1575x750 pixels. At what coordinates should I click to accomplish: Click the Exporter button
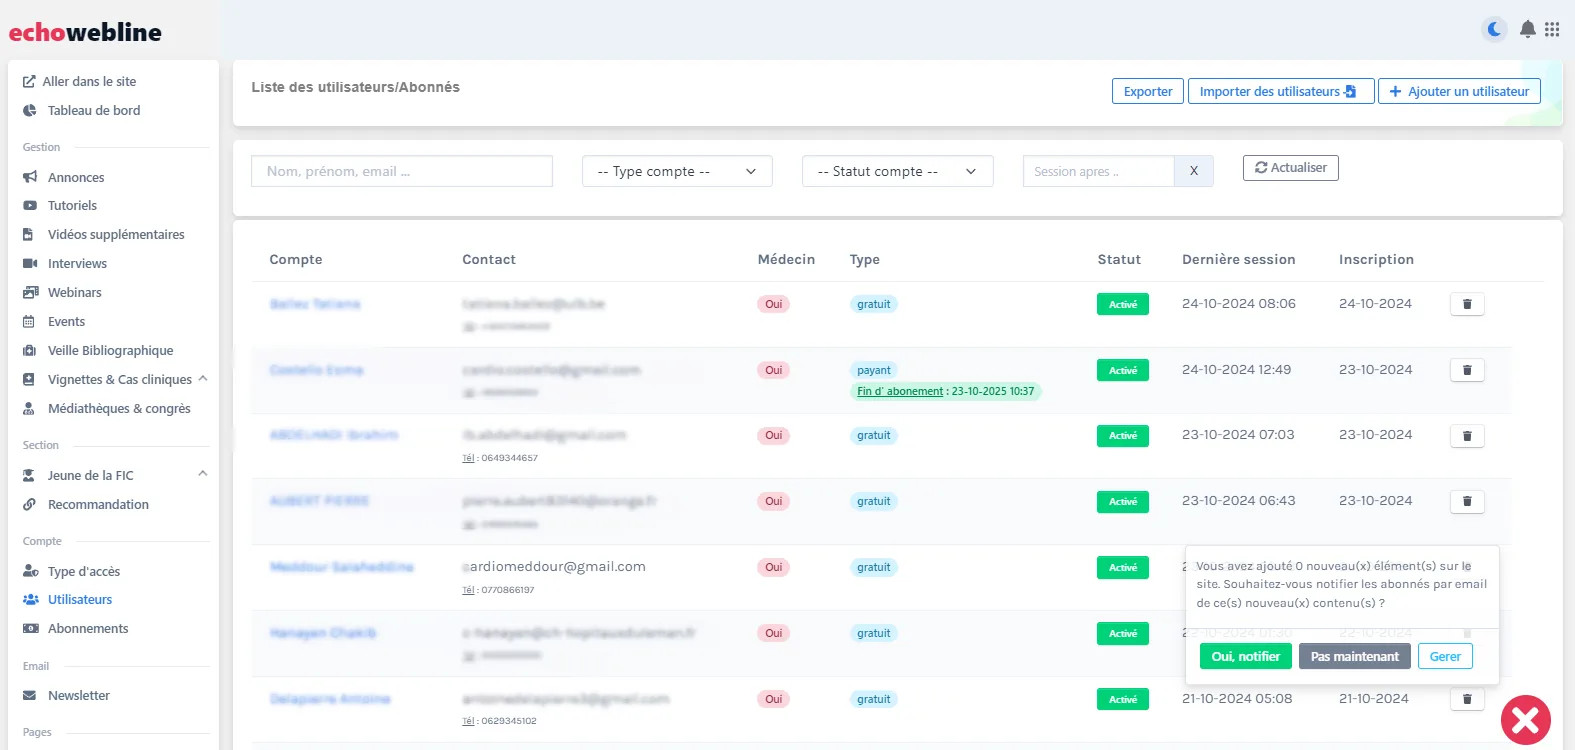point(1148,91)
